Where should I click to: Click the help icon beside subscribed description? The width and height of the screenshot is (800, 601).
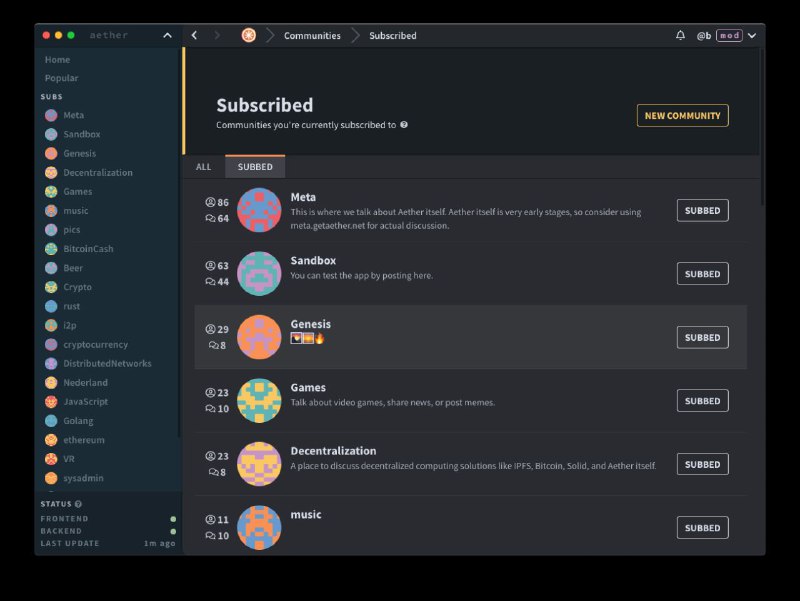point(404,125)
